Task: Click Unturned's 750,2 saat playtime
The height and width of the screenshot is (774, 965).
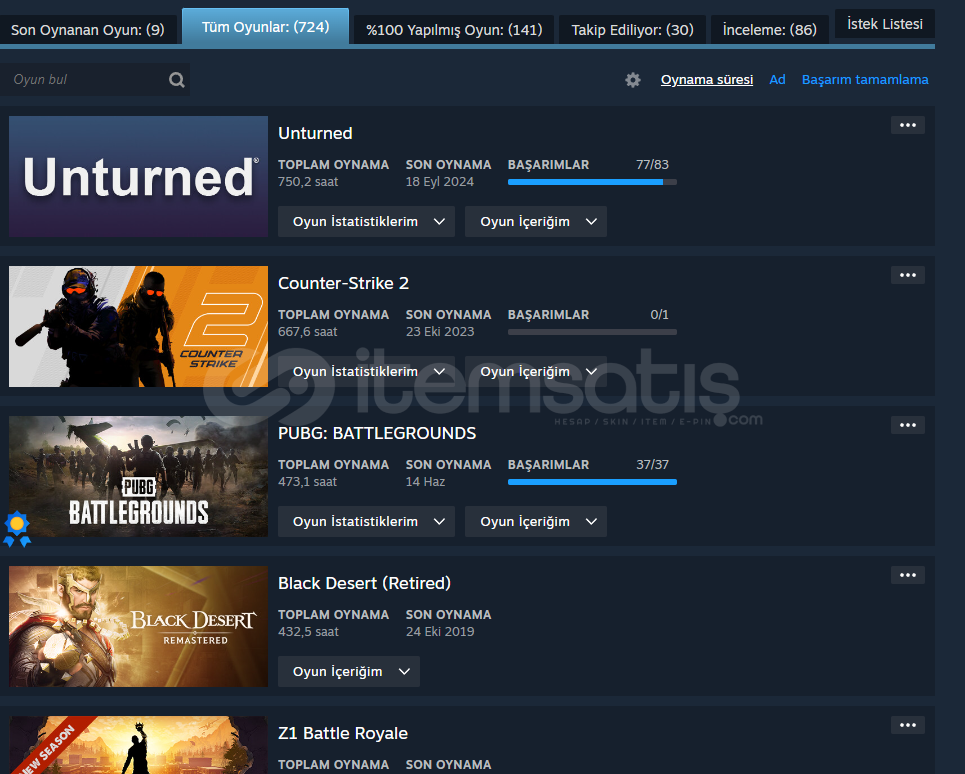Action: (308, 182)
